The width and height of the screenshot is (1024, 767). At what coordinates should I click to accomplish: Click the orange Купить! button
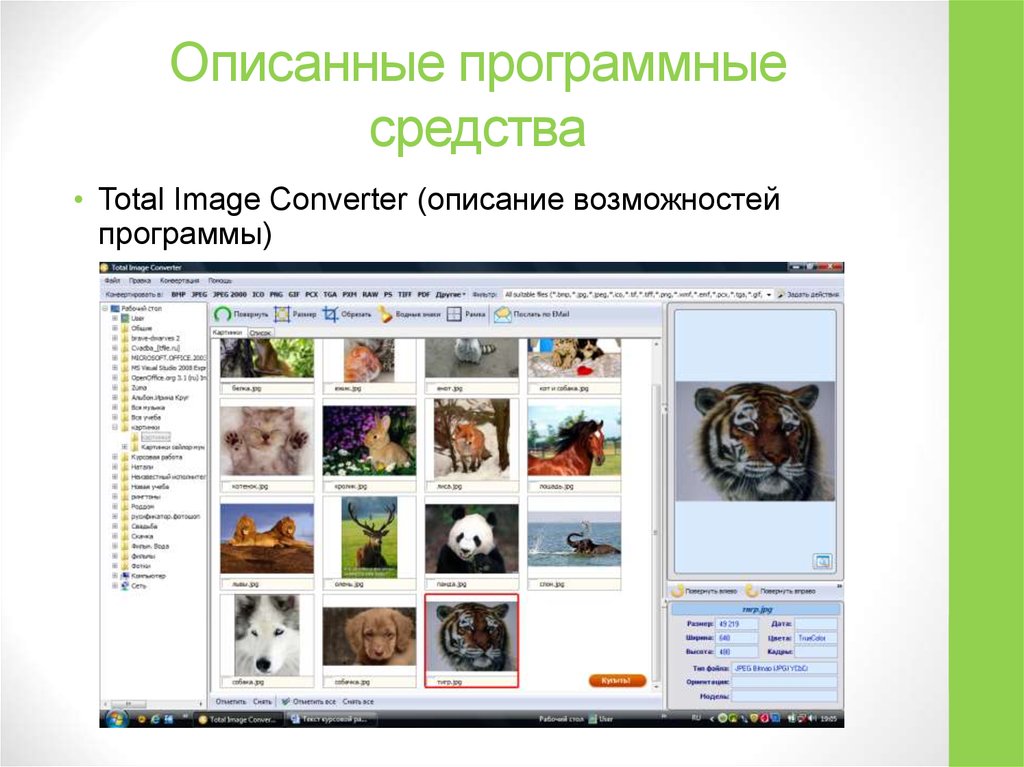(x=618, y=679)
